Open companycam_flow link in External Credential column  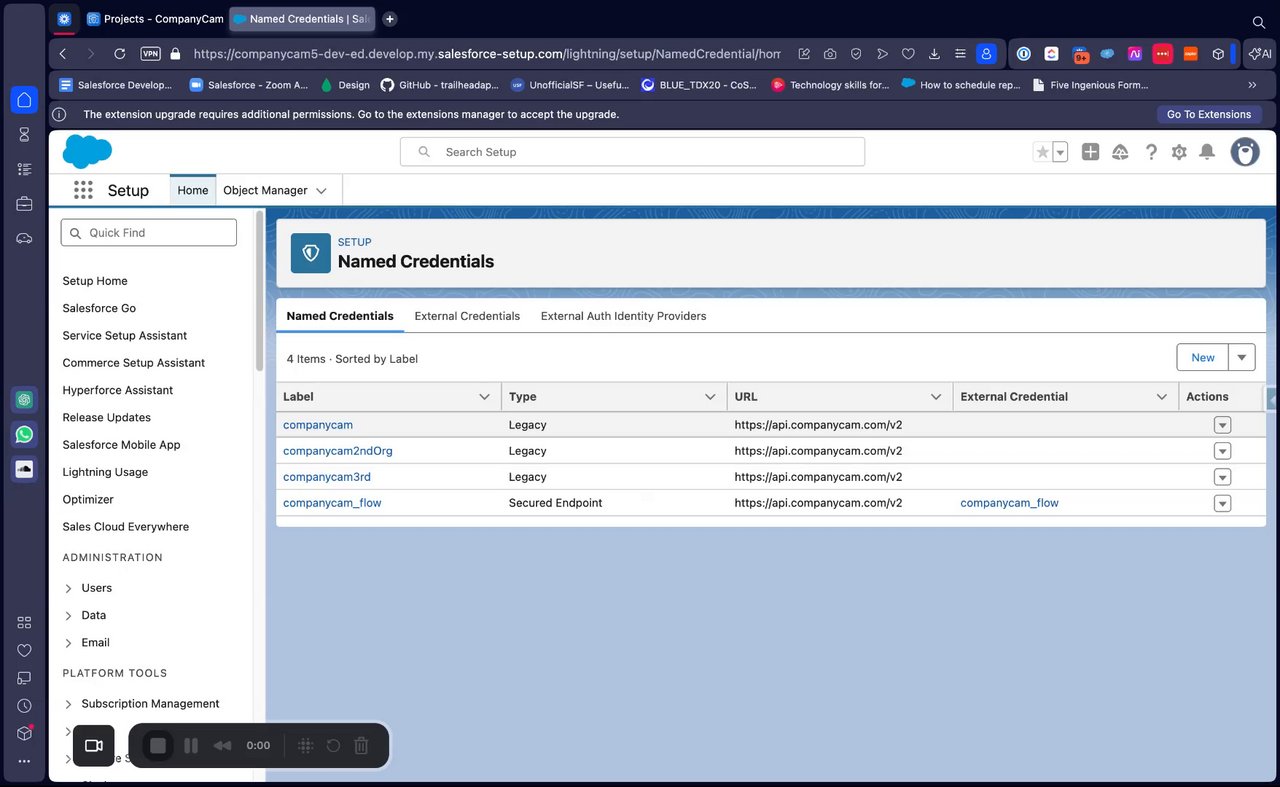(1009, 503)
